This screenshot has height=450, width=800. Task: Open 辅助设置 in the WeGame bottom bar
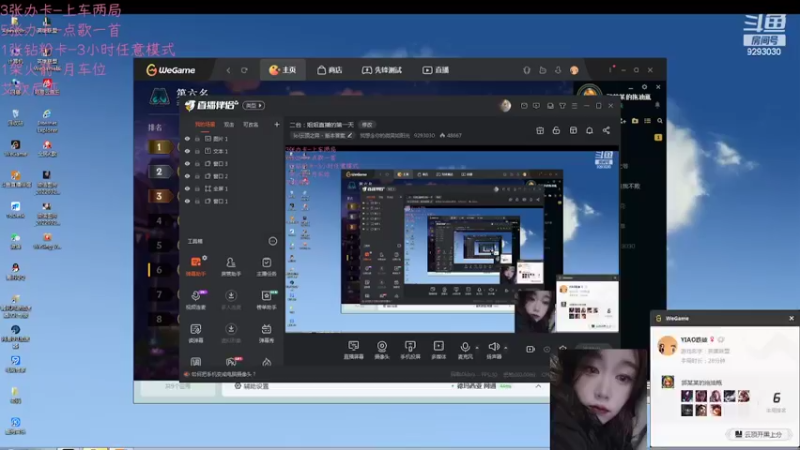[x=252, y=386]
